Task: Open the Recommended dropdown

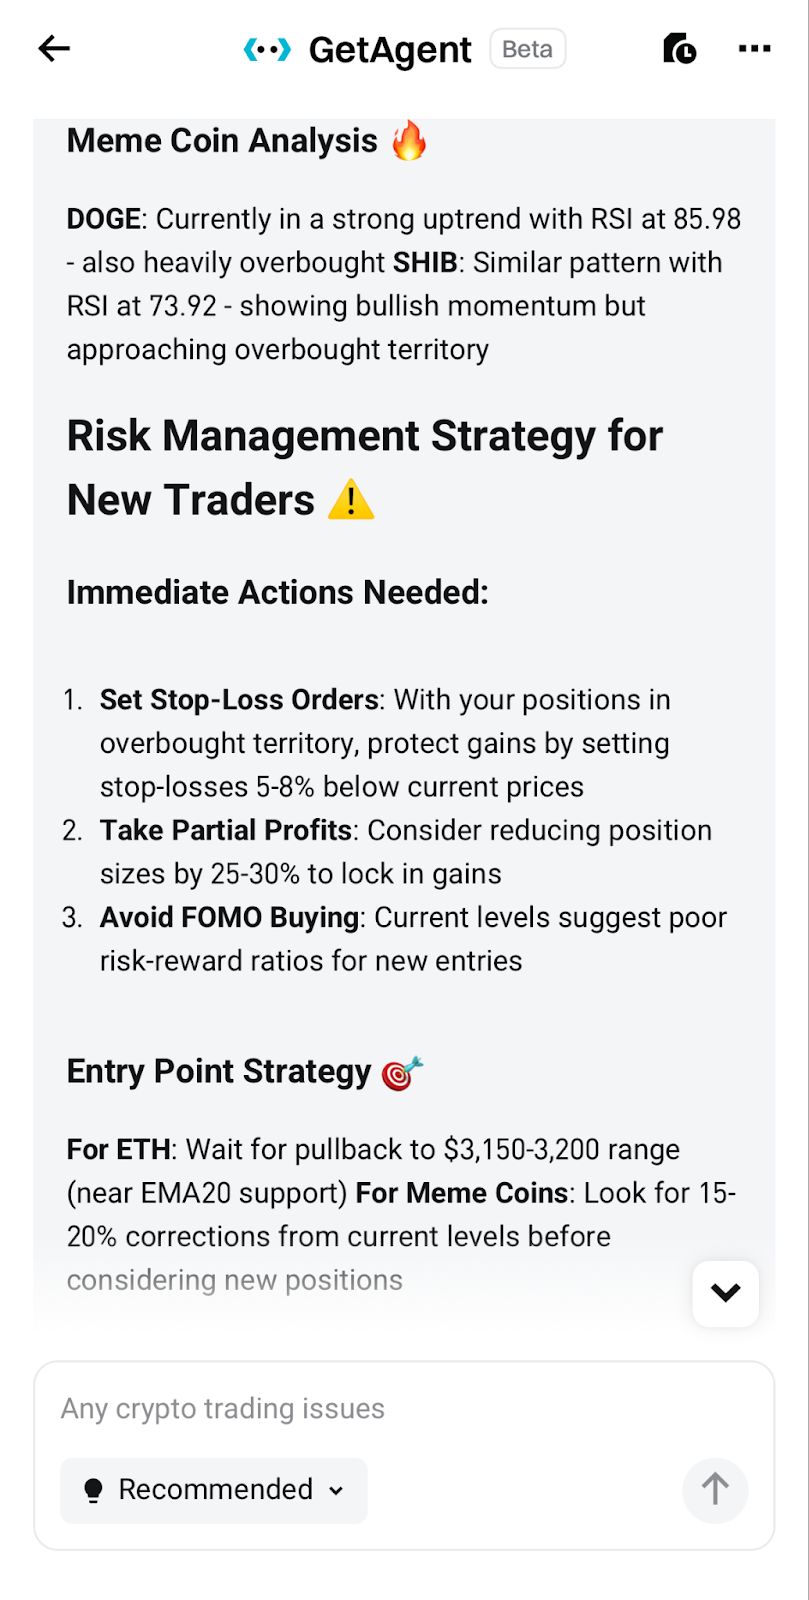Action: (214, 1490)
